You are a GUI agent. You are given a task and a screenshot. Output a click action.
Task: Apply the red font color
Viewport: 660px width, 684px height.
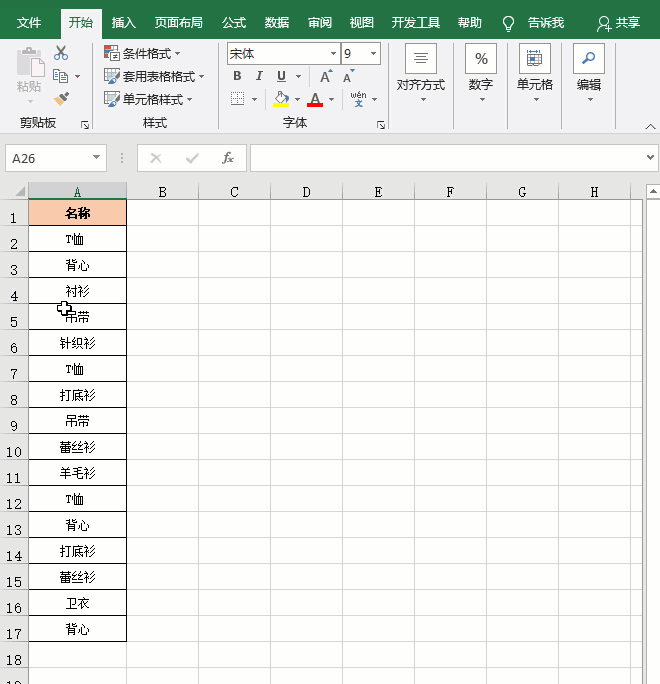[315, 99]
